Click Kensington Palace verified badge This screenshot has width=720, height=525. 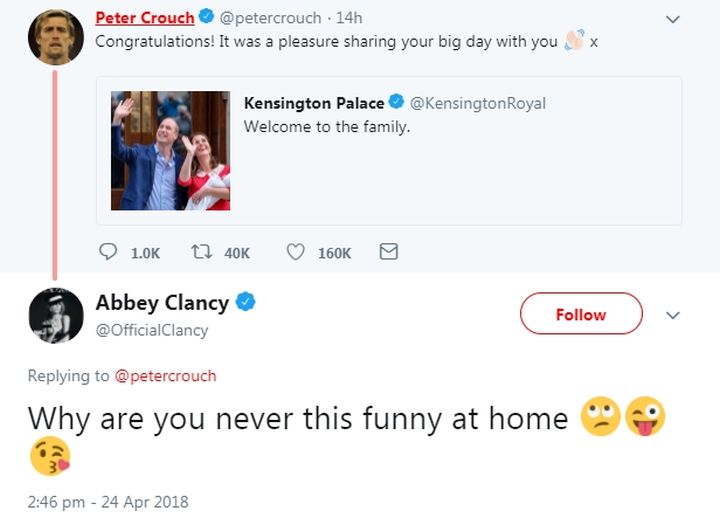coord(396,102)
